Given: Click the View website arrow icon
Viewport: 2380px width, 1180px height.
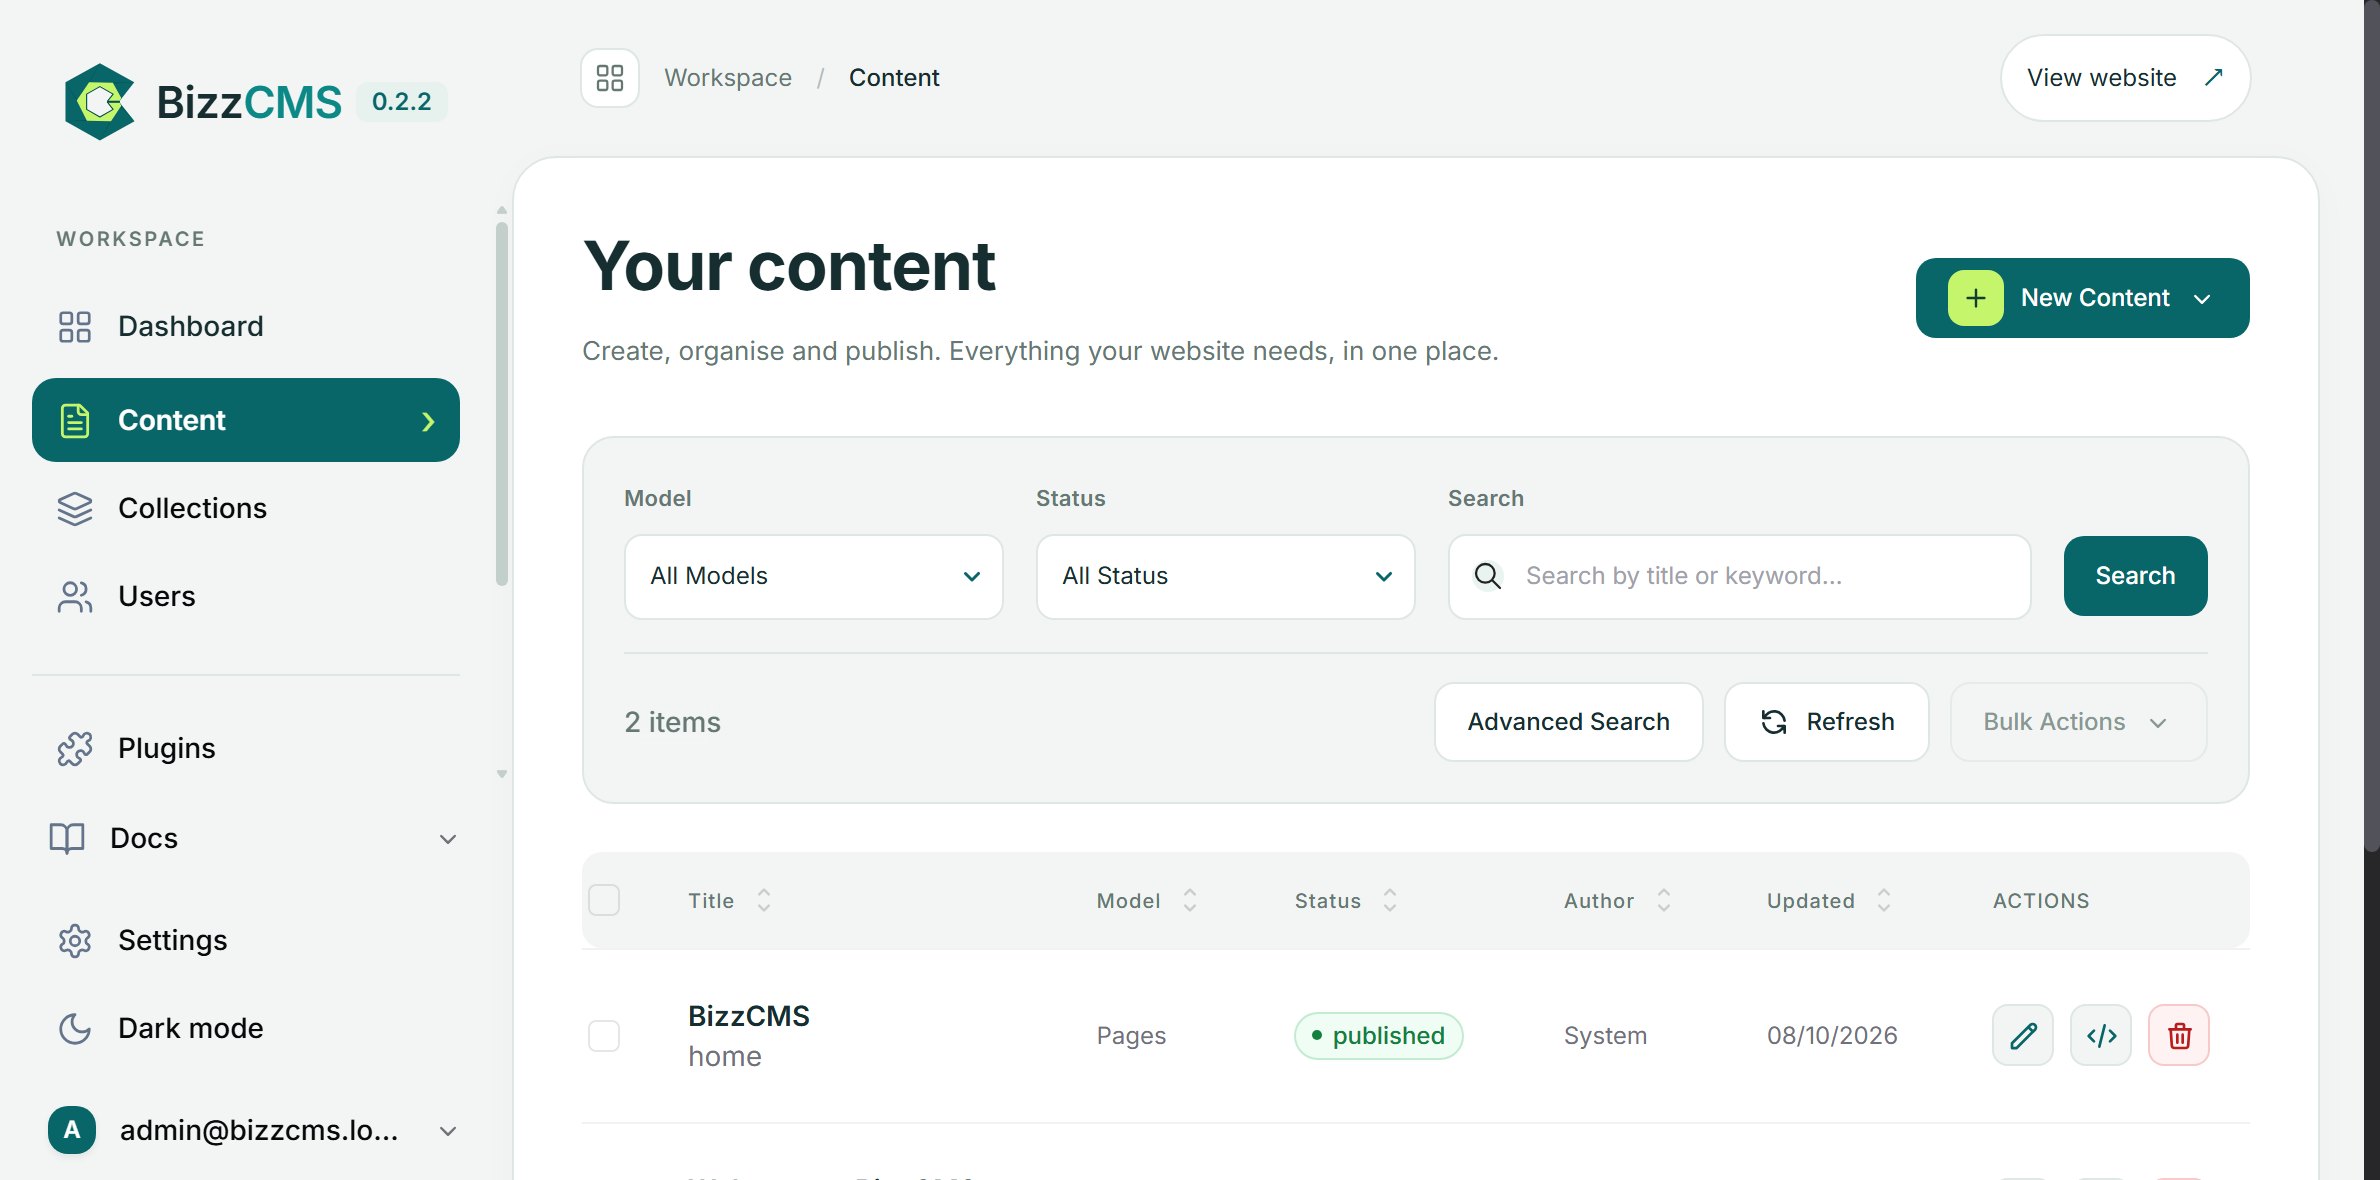Looking at the screenshot, I should coord(2214,77).
